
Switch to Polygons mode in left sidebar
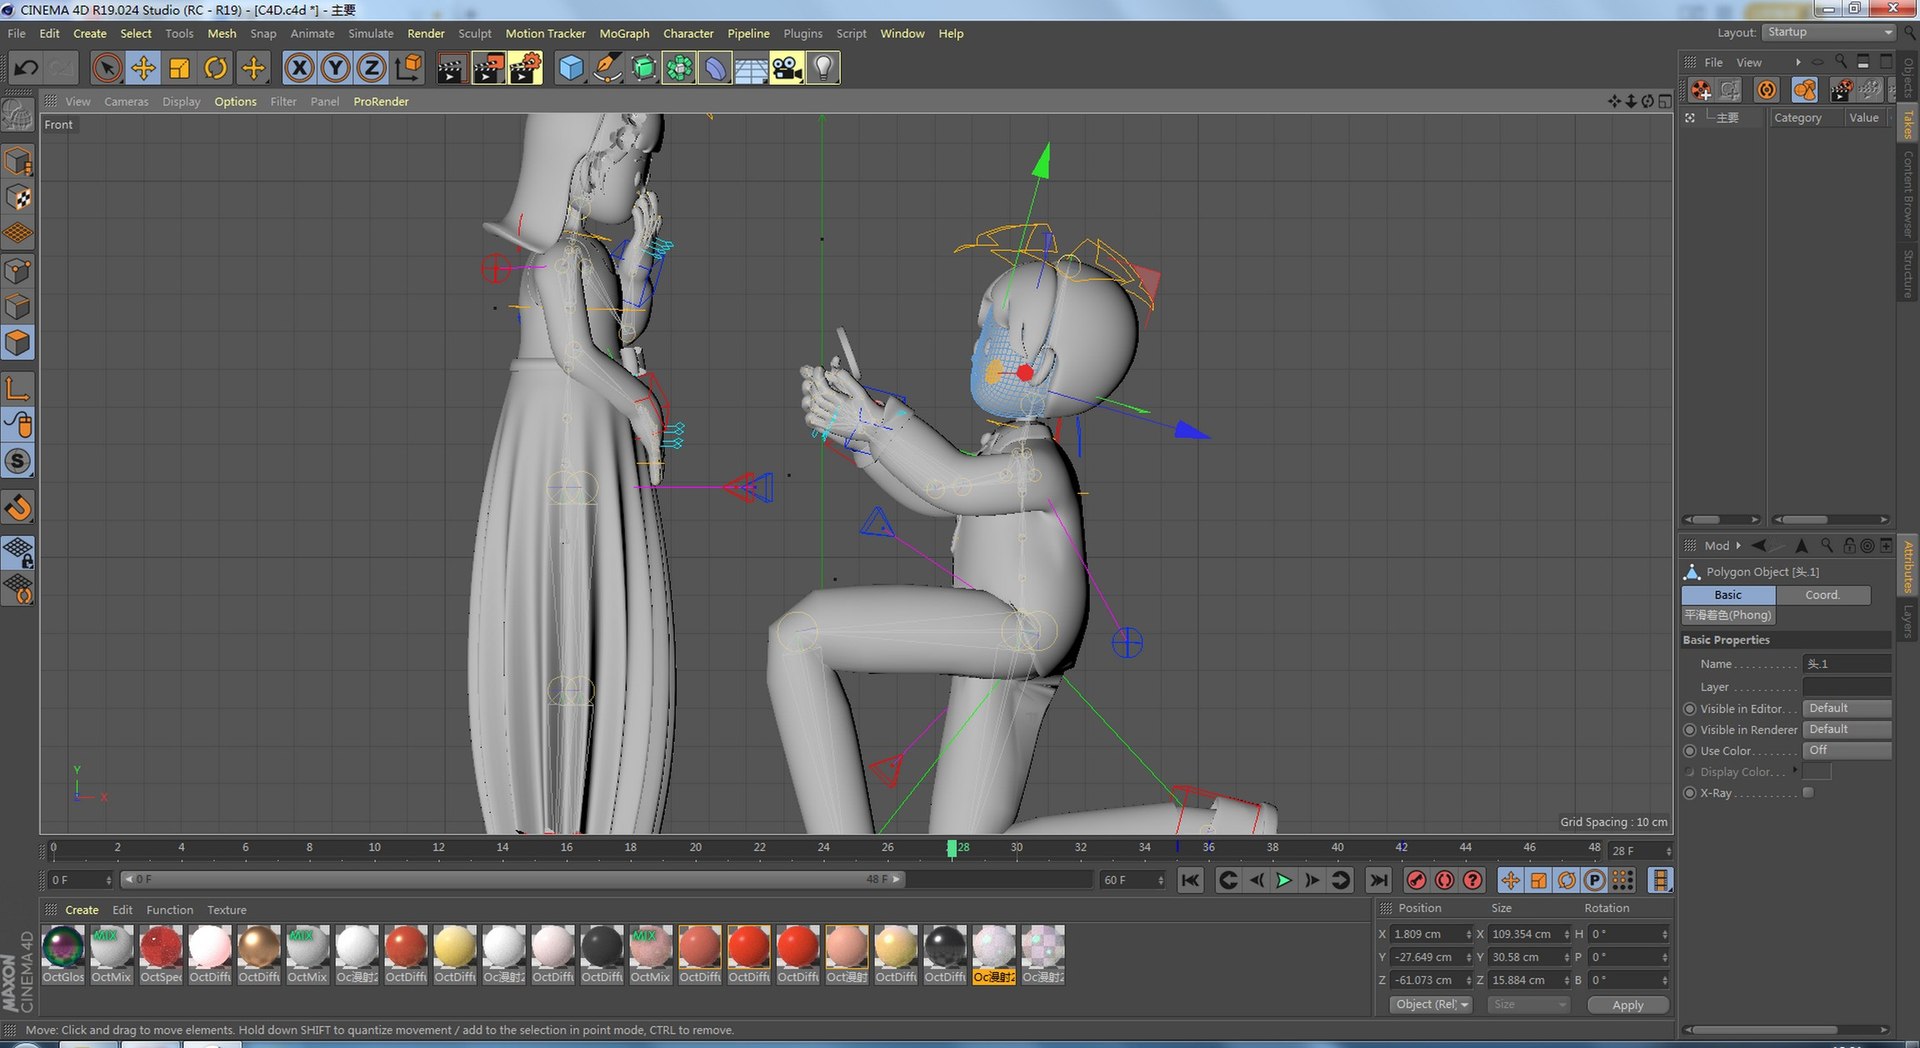click(x=18, y=343)
